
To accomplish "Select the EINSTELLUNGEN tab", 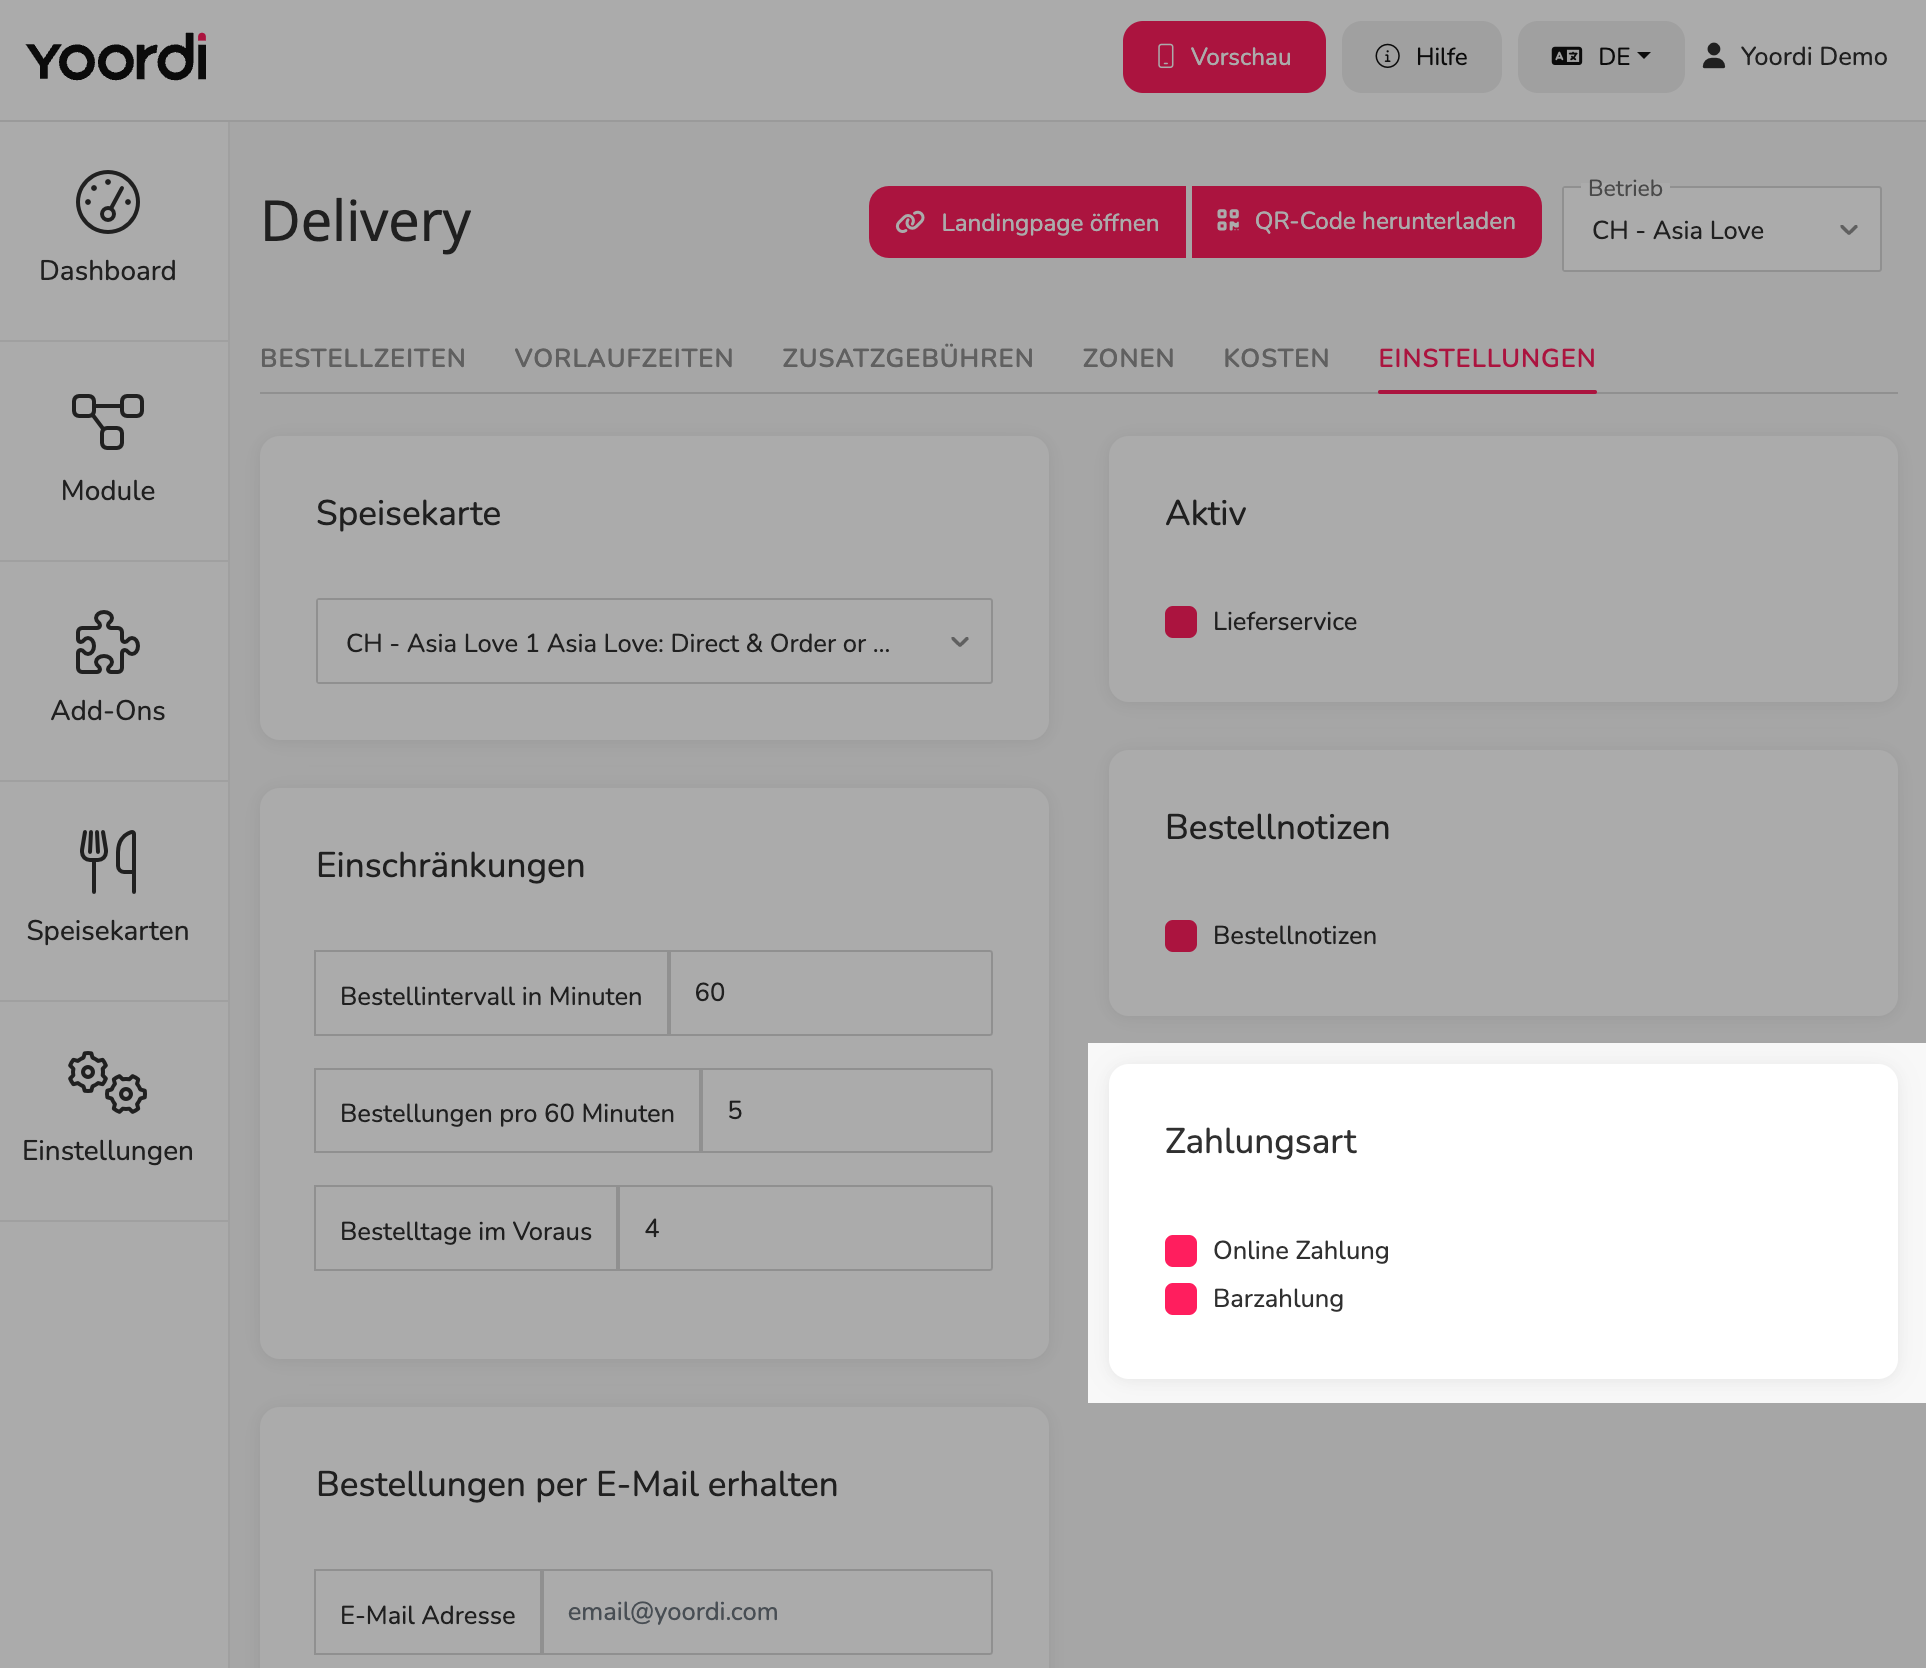I will click(x=1487, y=358).
